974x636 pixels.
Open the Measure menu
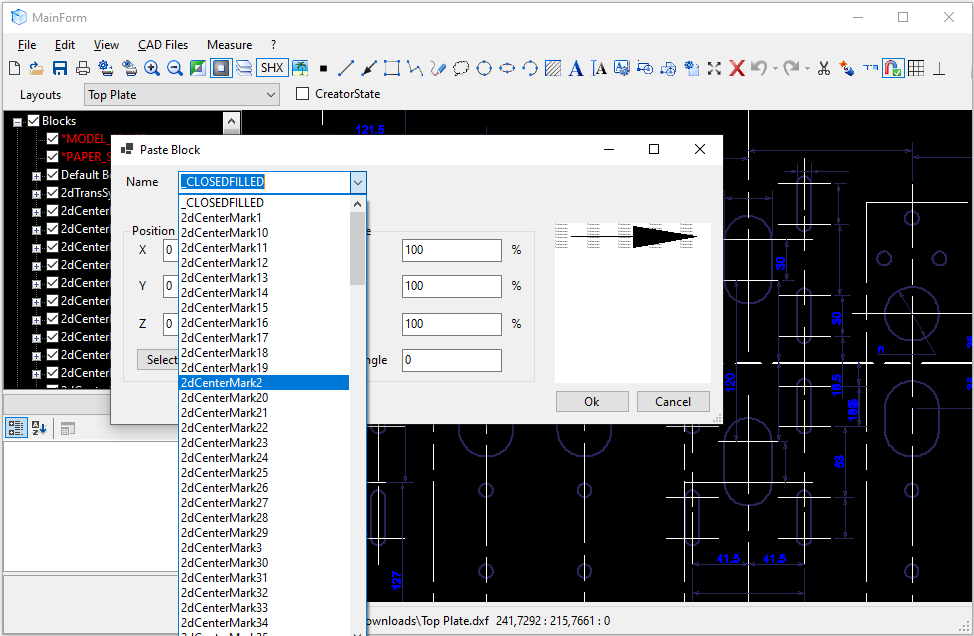coord(229,44)
